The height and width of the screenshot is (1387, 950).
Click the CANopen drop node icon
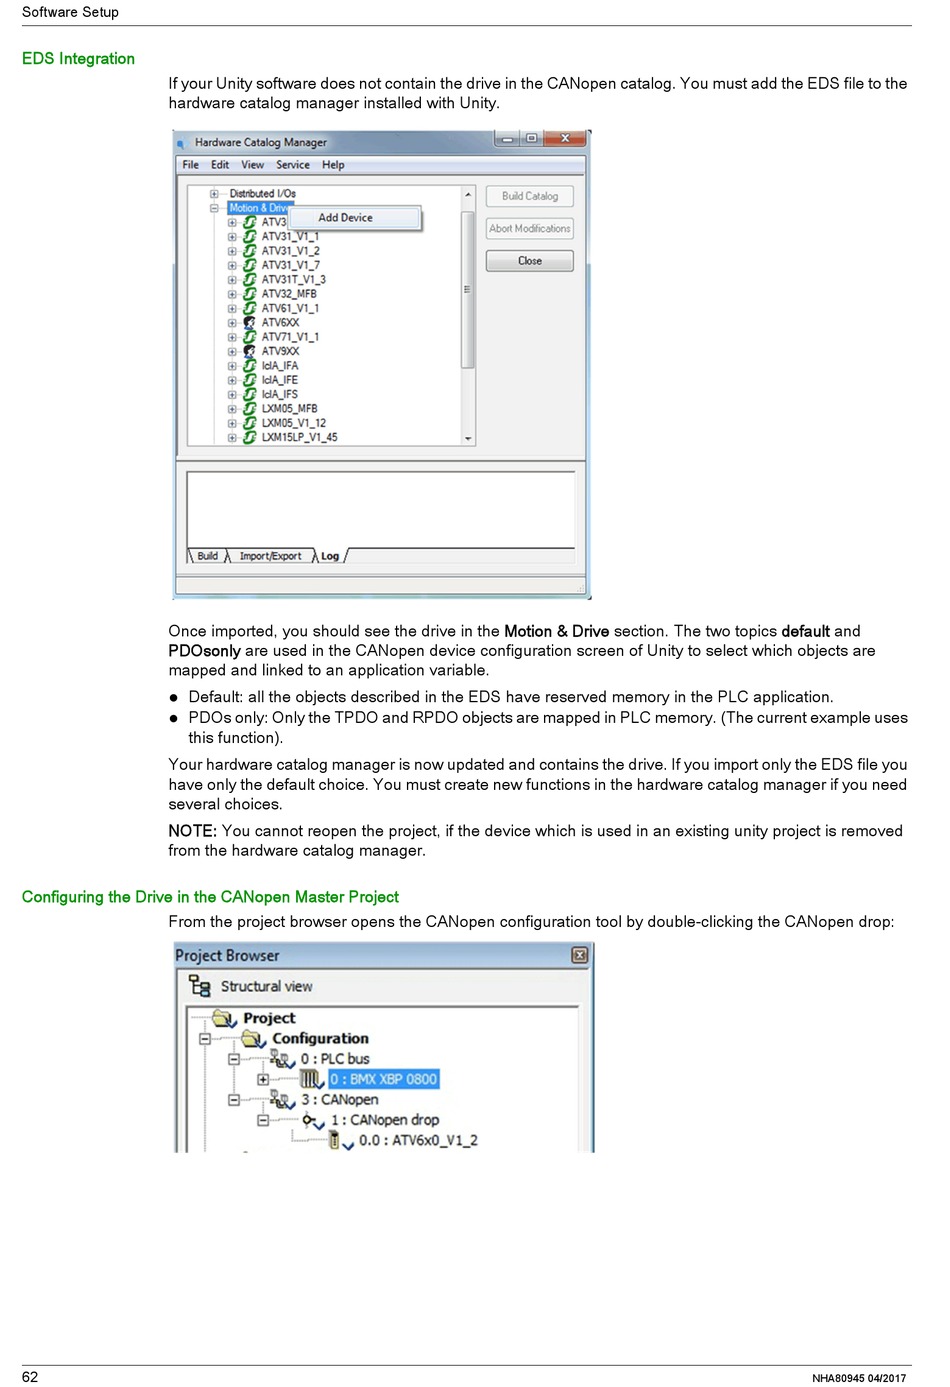(313, 1121)
